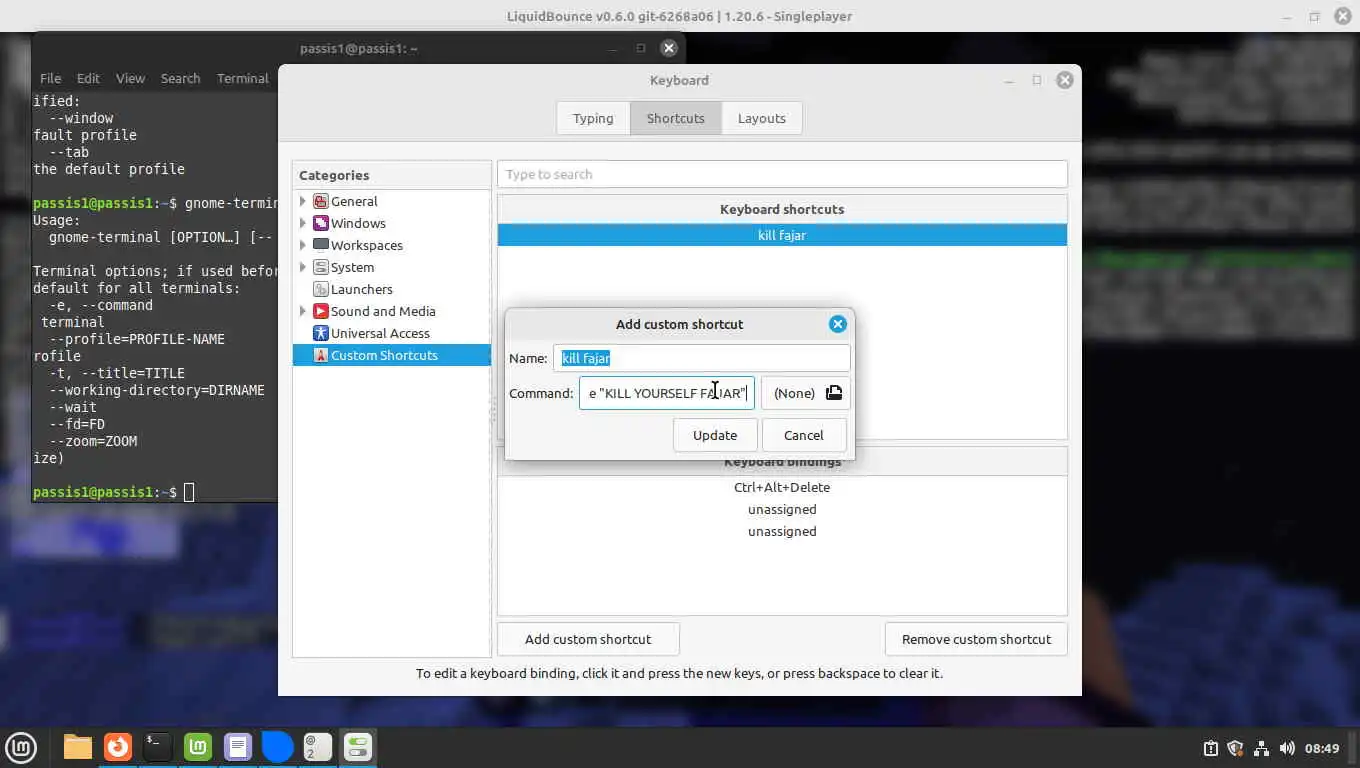Click the Windows category icon

(x=321, y=223)
